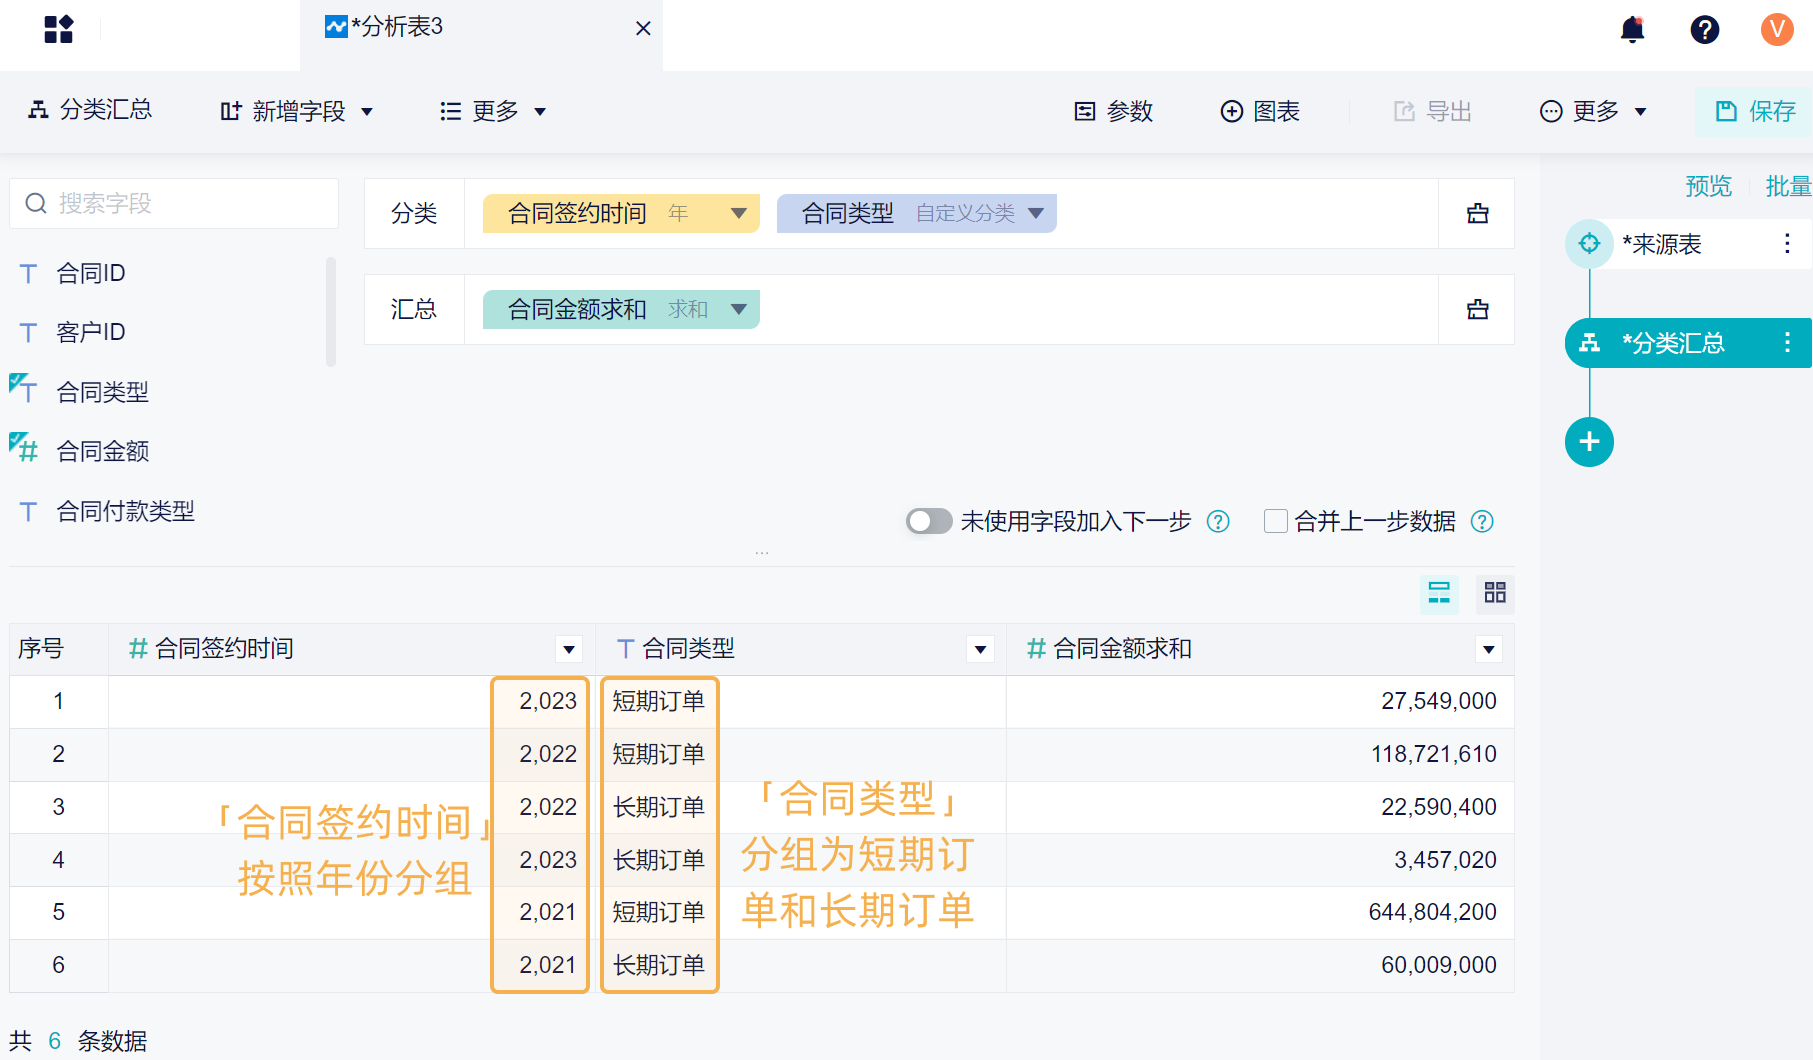The width and height of the screenshot is (1813, 1060).
Task: Clear the 汇总 fields with the eraser icon
Action: coord(1477,309)
